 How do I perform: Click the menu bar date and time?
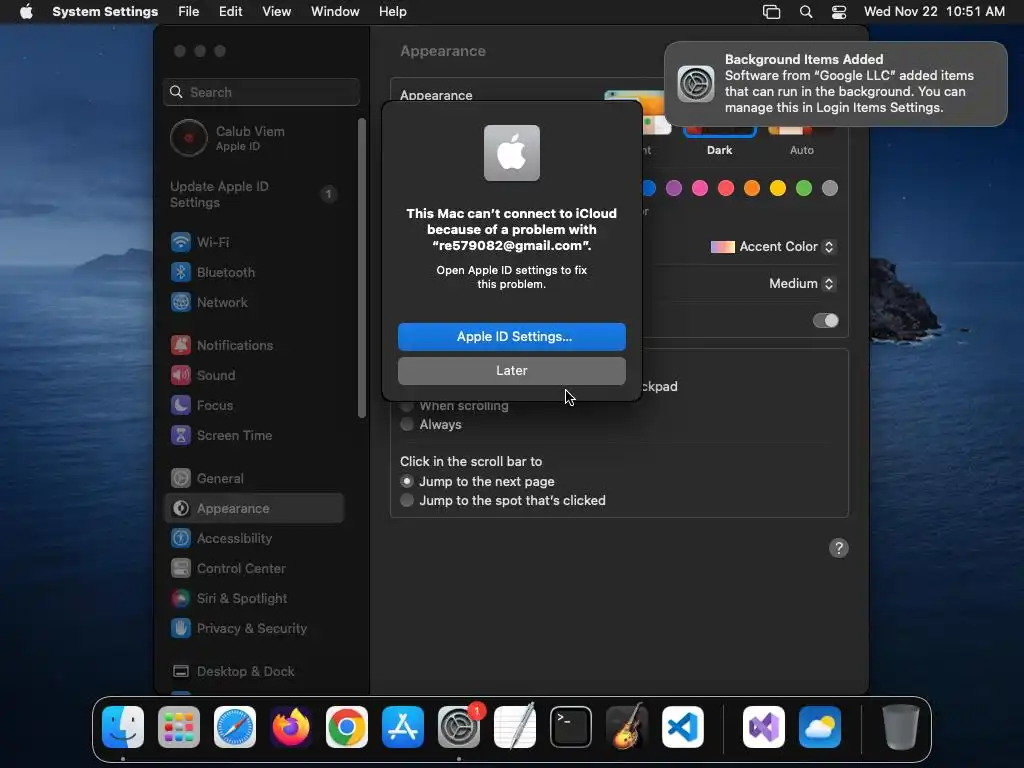click(934, 12)
